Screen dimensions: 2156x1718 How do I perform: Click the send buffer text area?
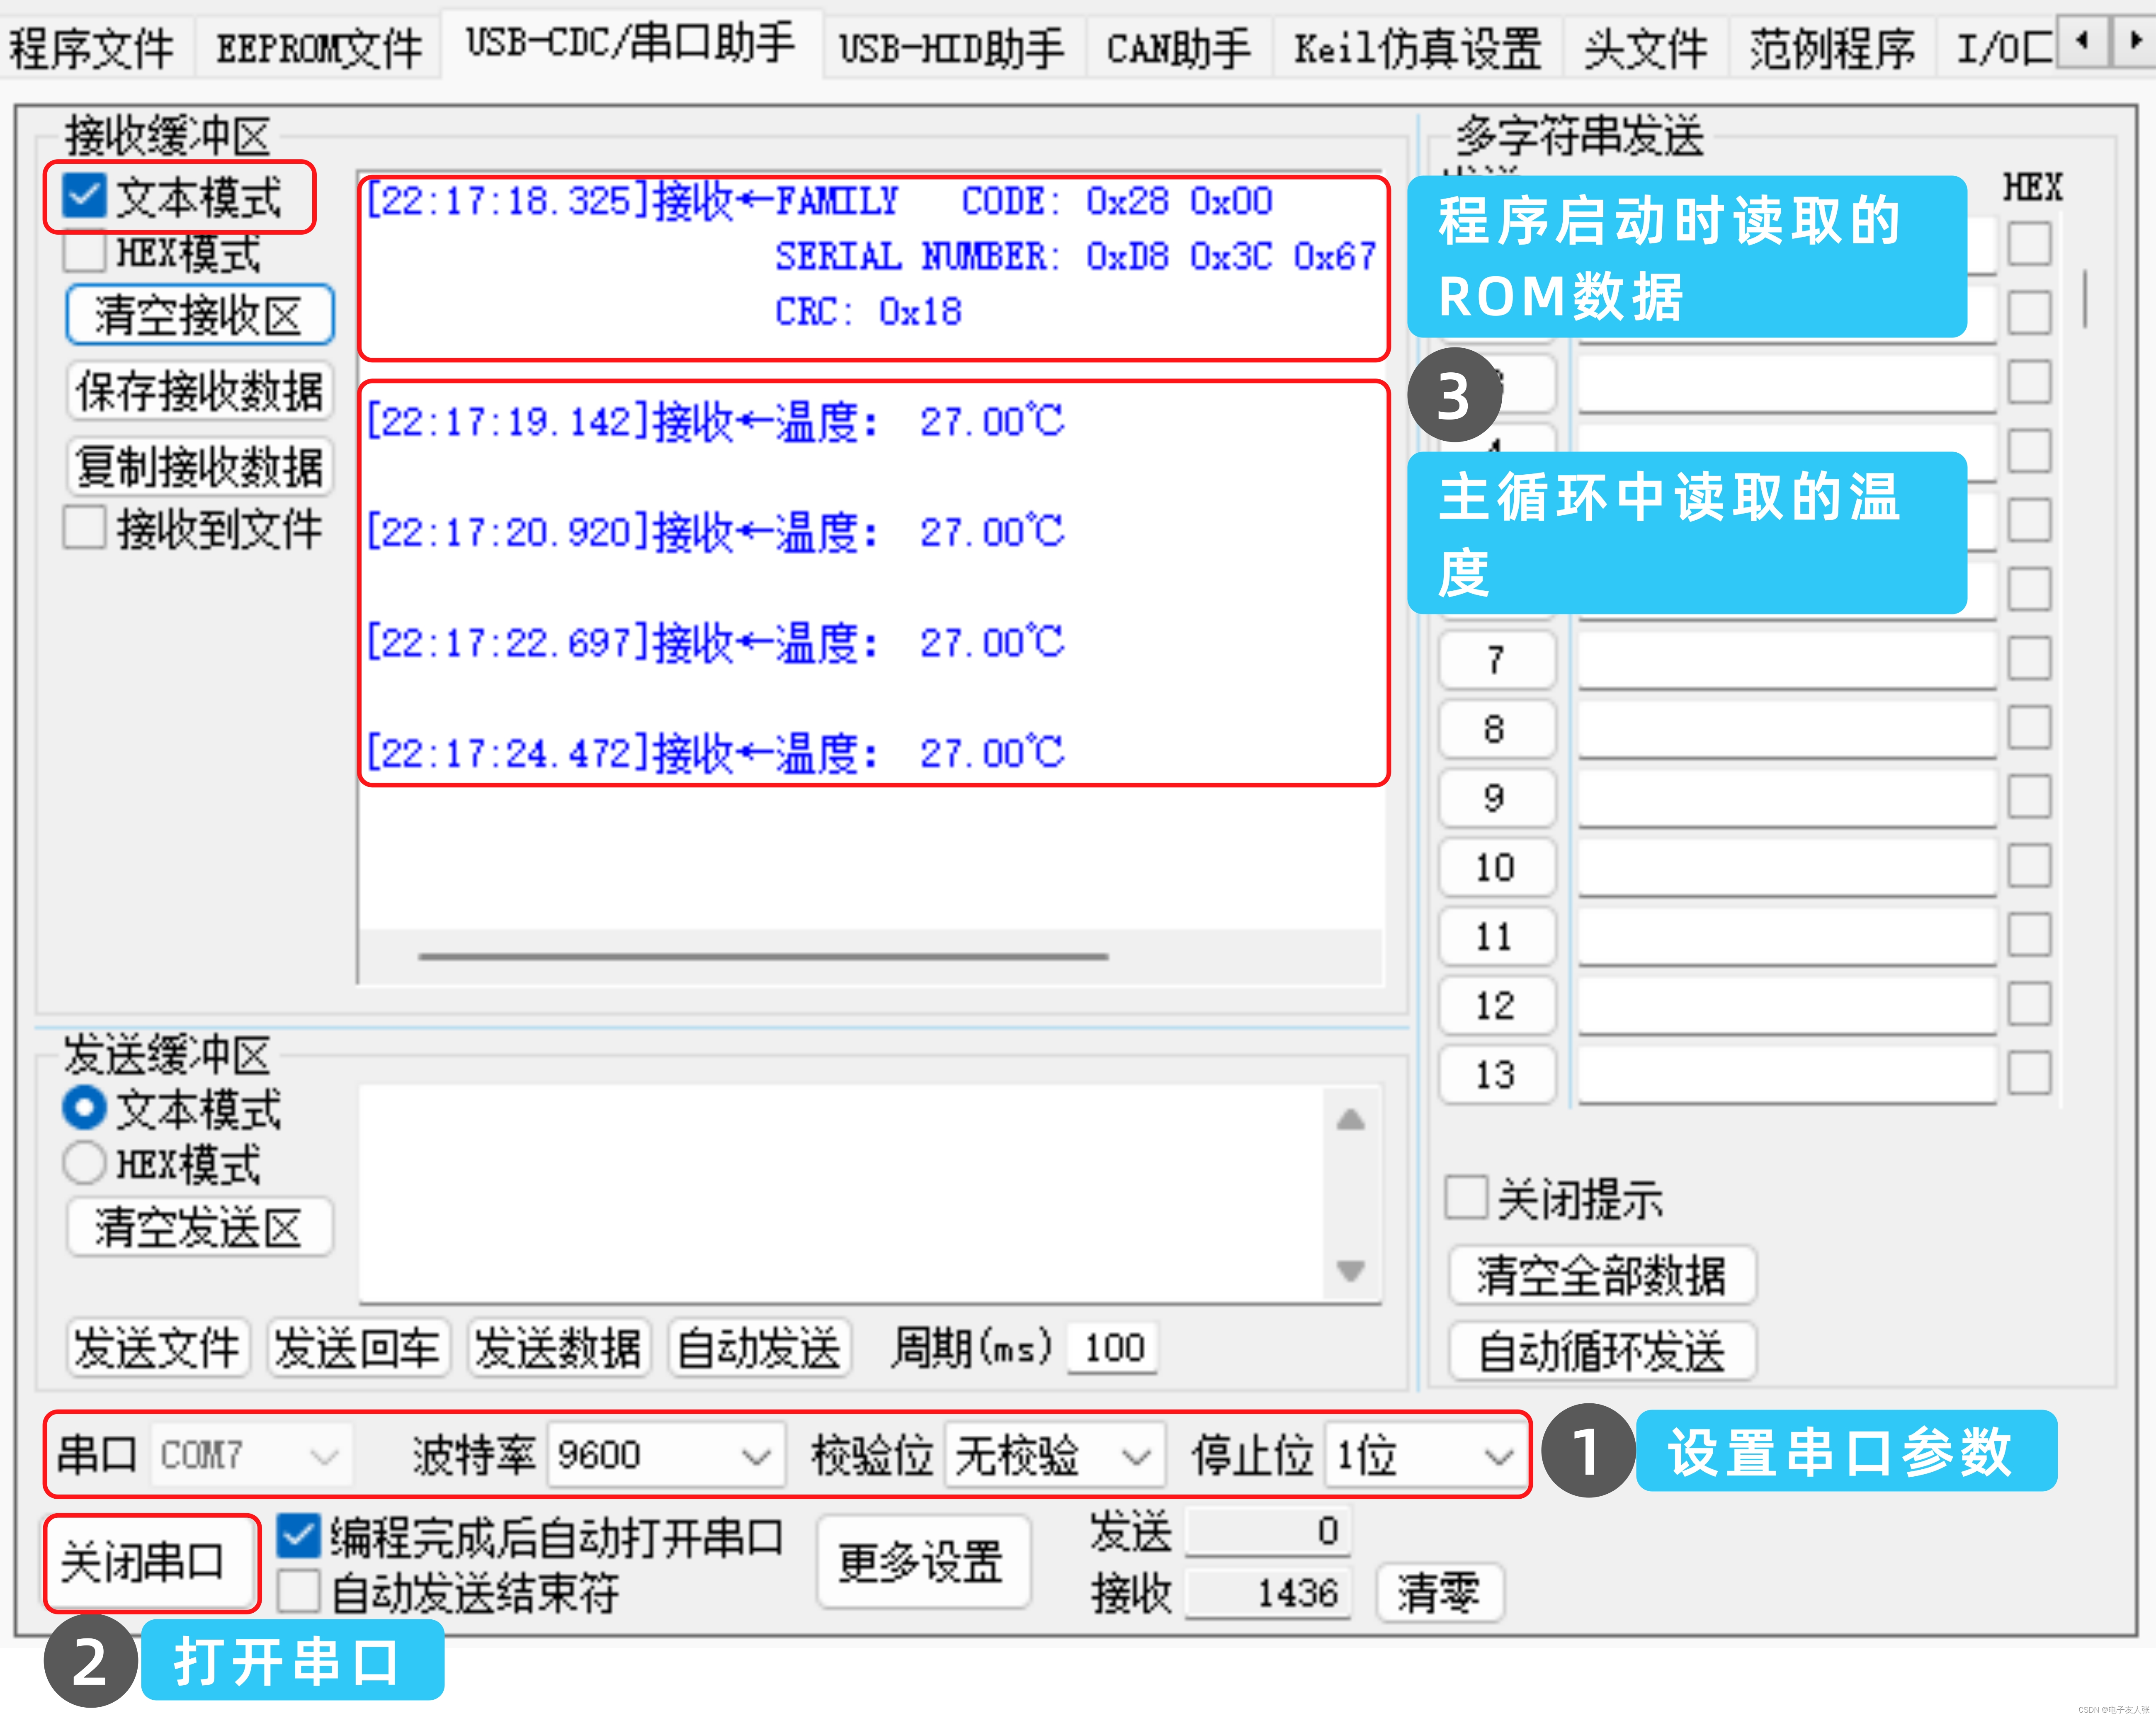(840, 1193)
